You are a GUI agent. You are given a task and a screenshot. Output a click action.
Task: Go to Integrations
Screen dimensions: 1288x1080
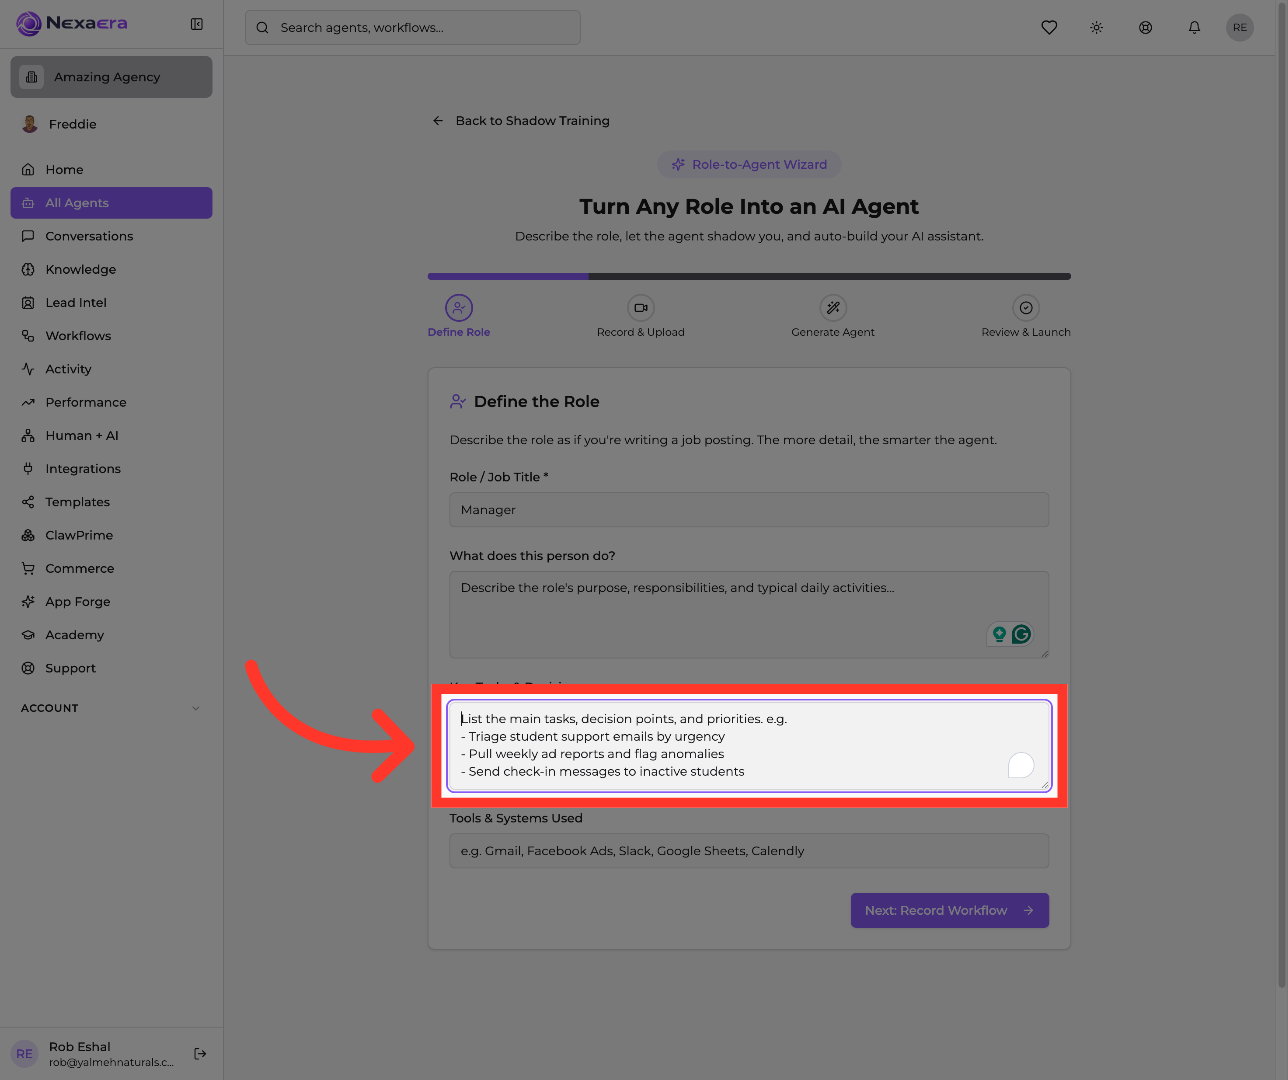(112, 469)
